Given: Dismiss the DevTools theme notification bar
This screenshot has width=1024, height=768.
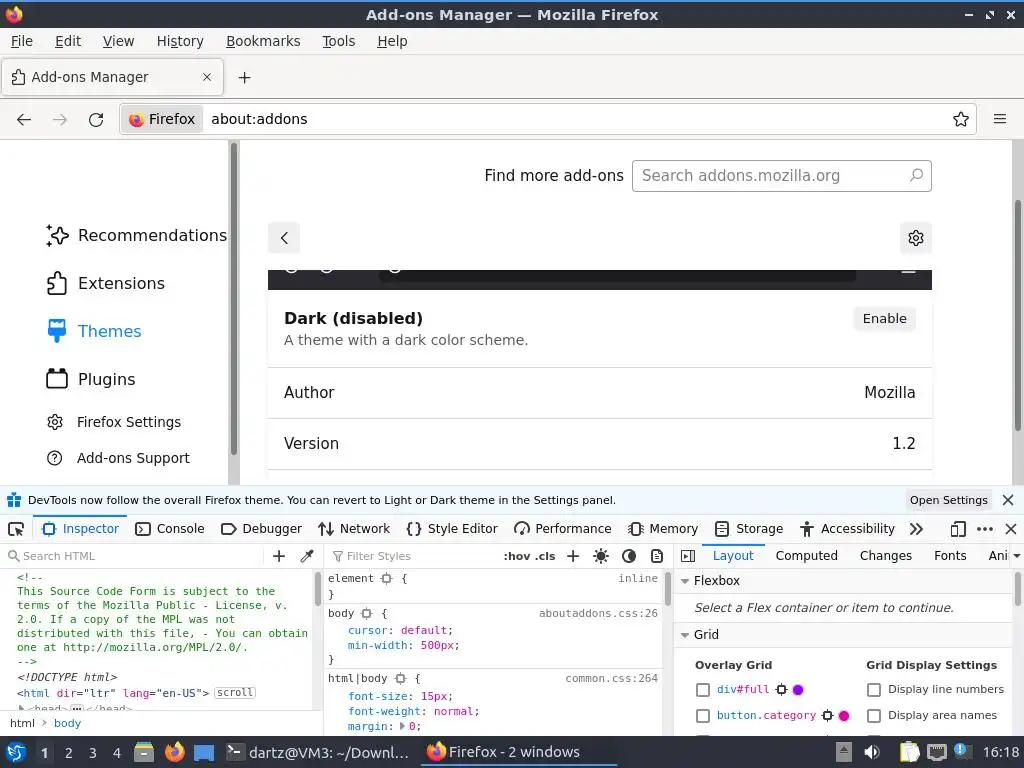Looking at the screenshot, I should coord(1008,500).
